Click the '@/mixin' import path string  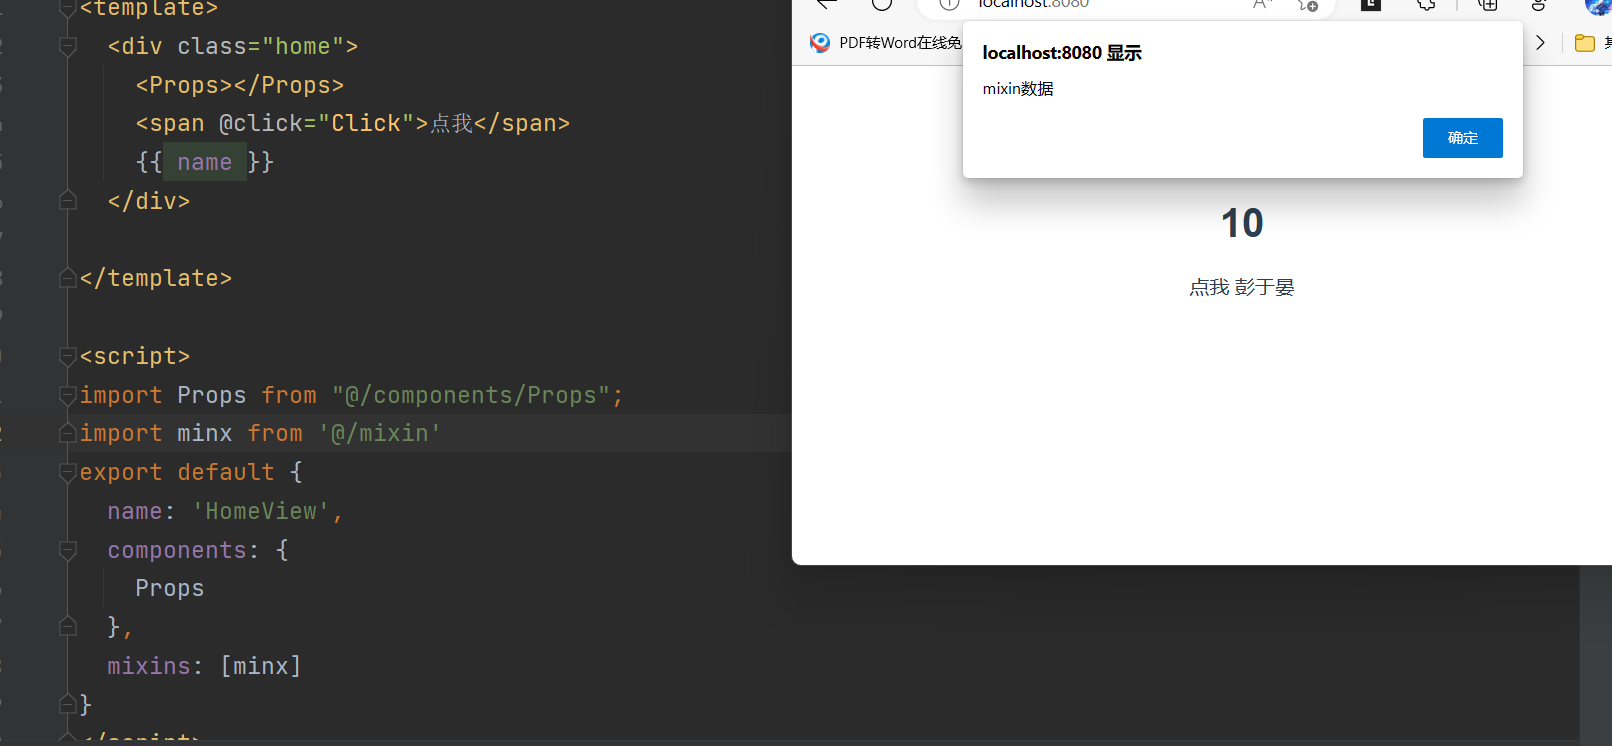tap(380, 433)
